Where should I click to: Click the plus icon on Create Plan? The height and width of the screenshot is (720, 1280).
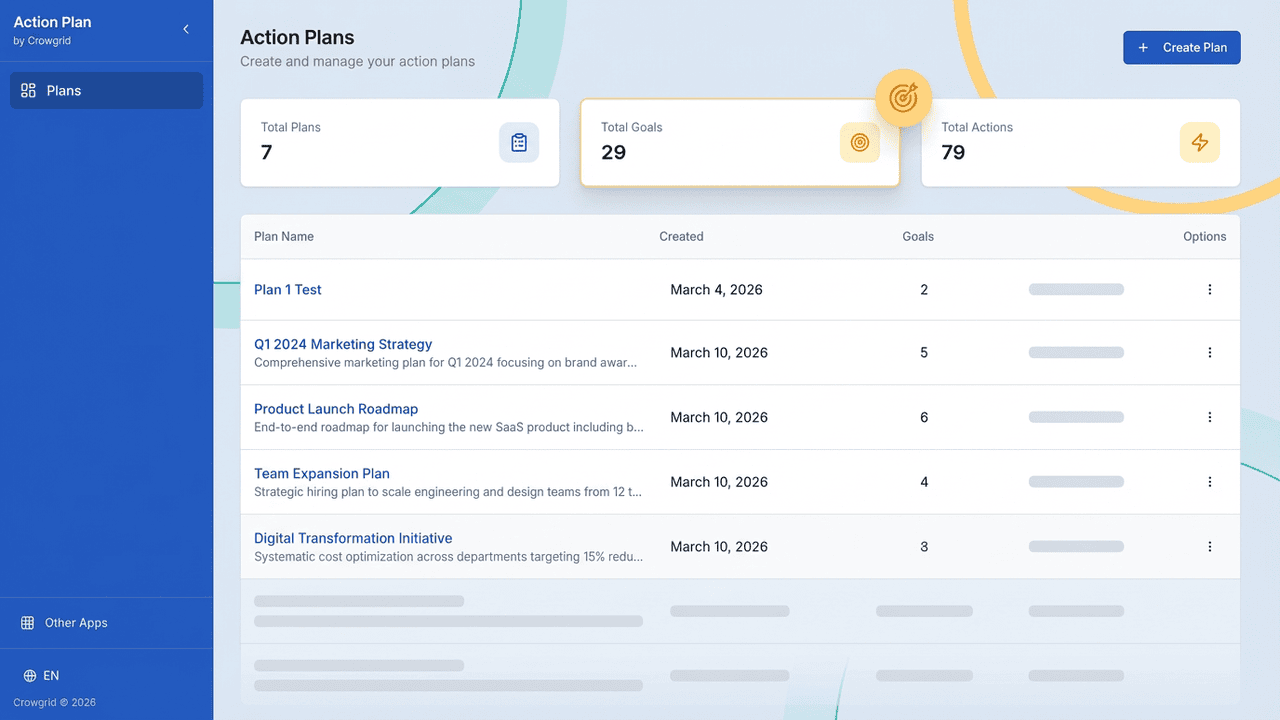(x=1143, y=48)
